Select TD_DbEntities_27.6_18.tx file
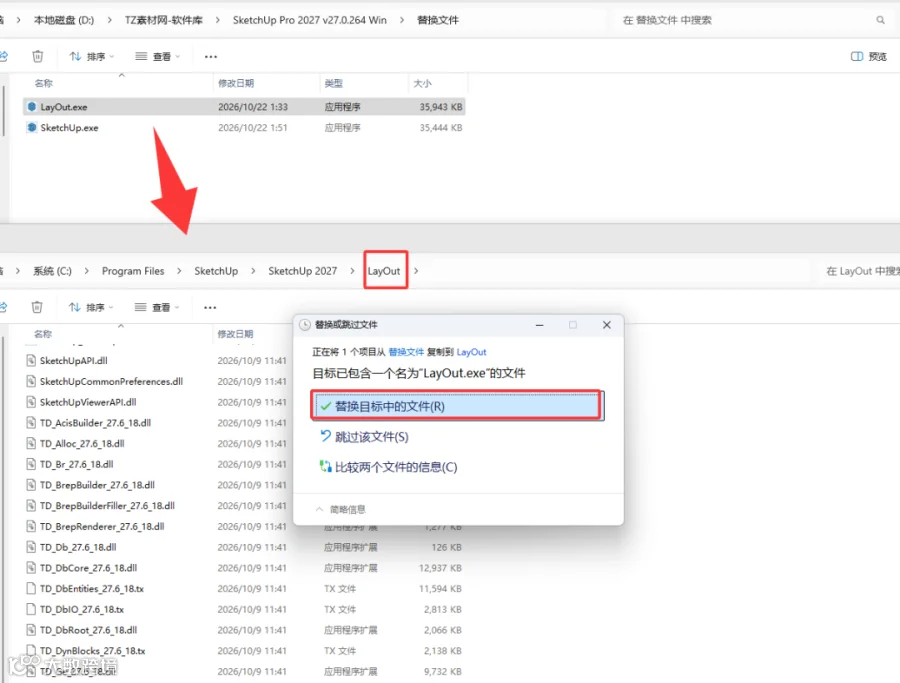900x683 pixels. tap(92, 588)
